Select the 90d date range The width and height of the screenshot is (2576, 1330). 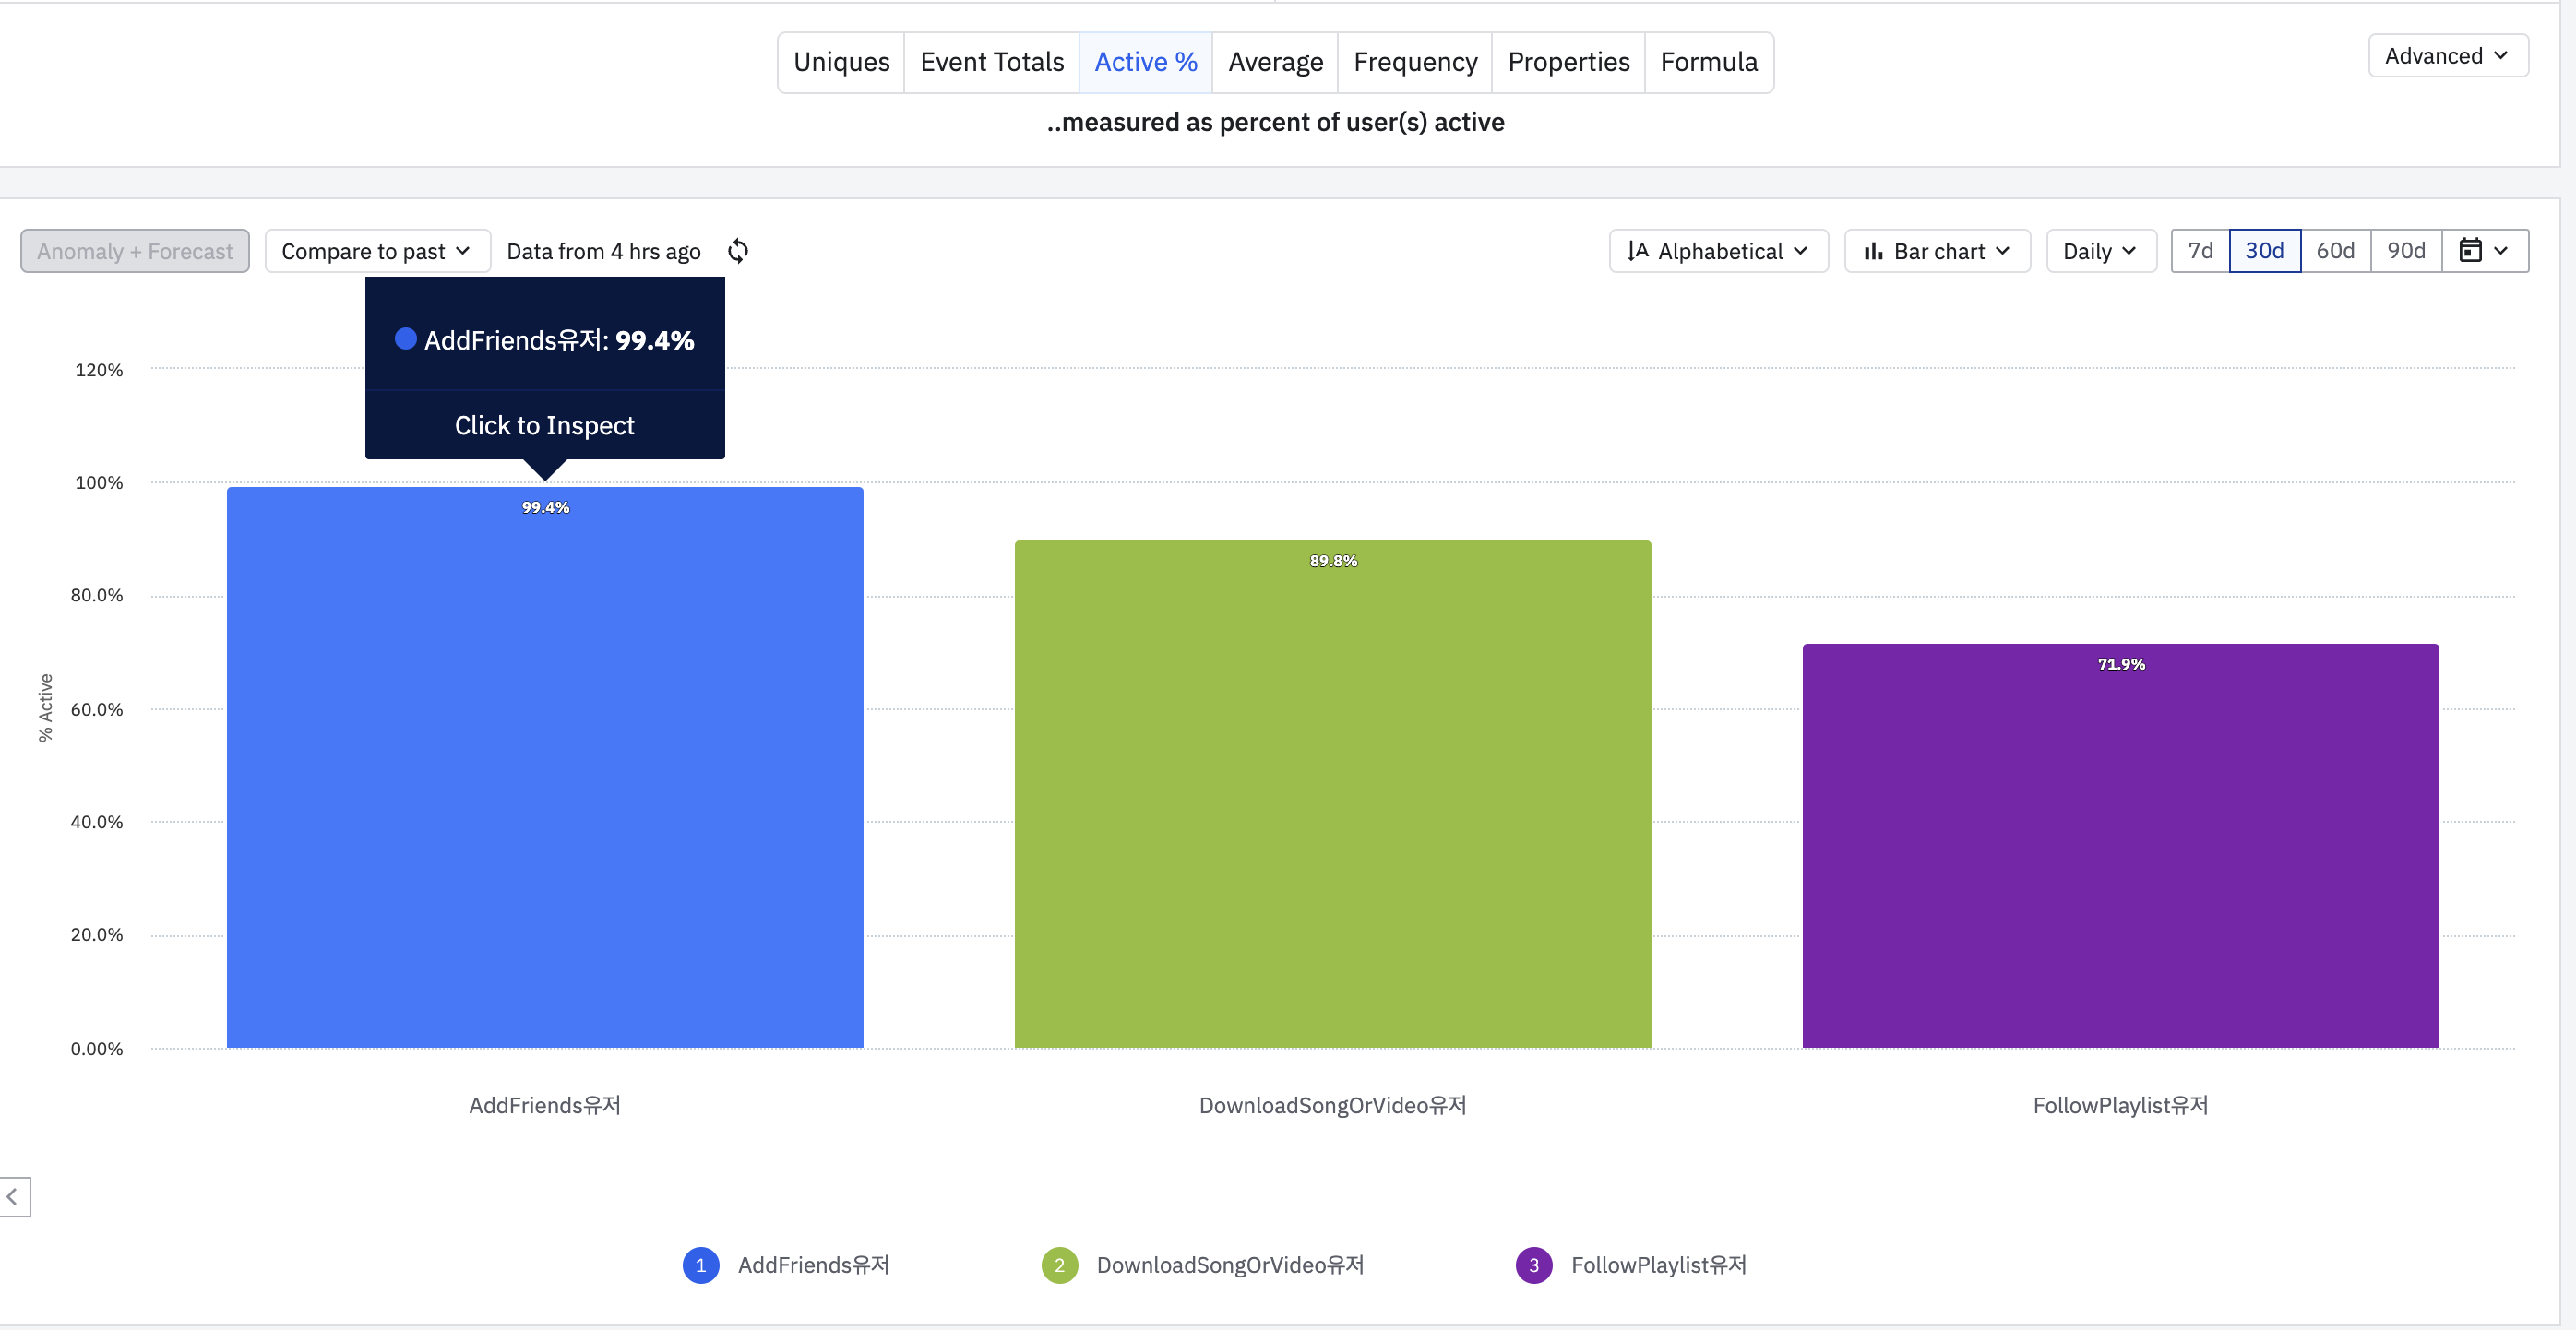2406,251
